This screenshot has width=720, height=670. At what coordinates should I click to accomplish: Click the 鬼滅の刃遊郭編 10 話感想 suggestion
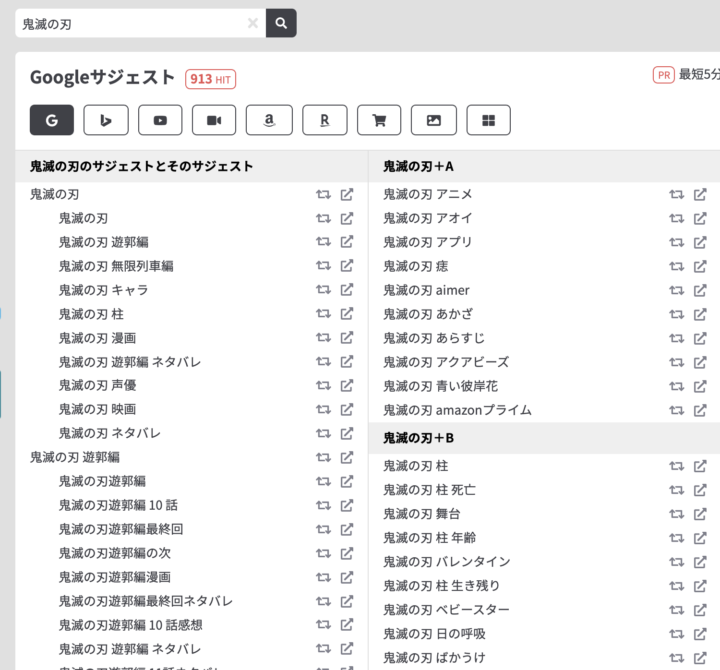[131, 625]
